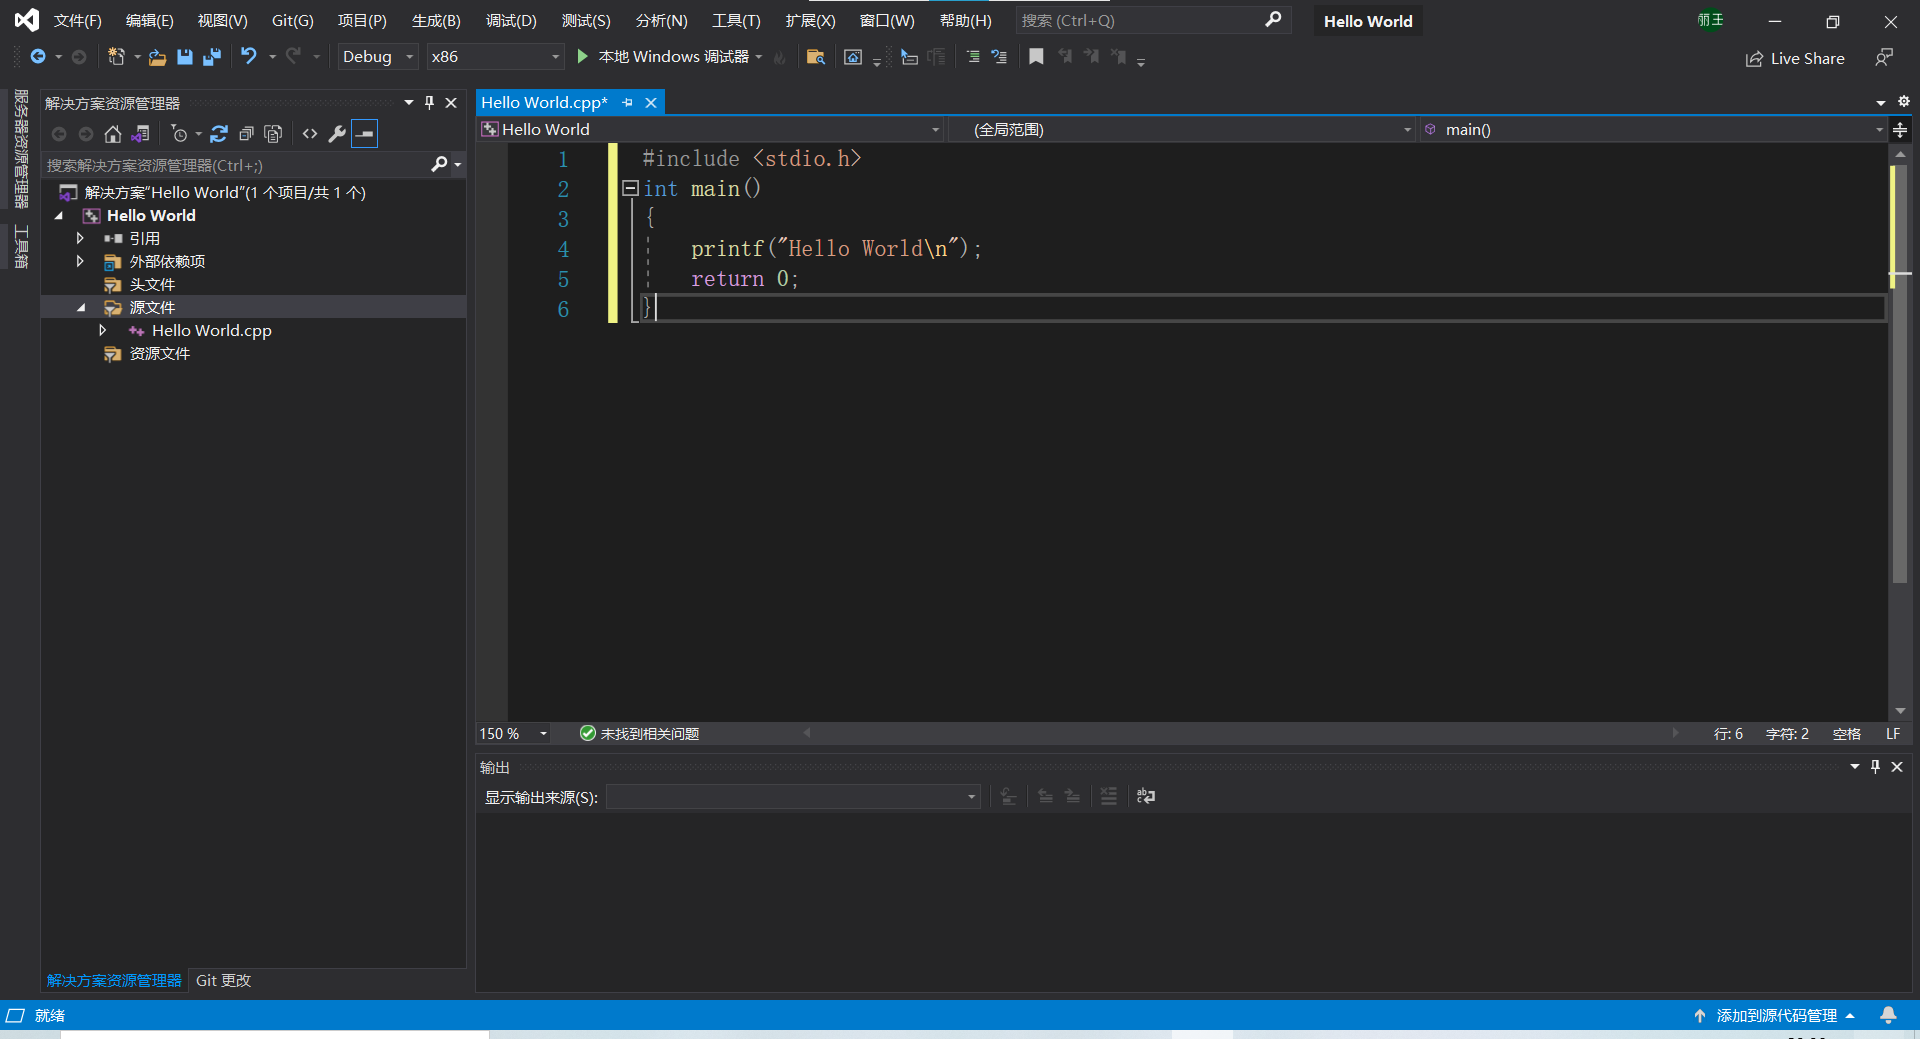Click the uncomment selected lines icon
1920x1039 pixels.
999,57
